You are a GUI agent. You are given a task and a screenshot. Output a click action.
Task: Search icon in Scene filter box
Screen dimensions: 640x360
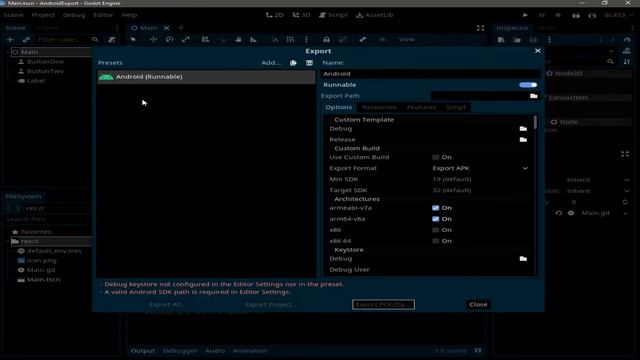point(95,40)
